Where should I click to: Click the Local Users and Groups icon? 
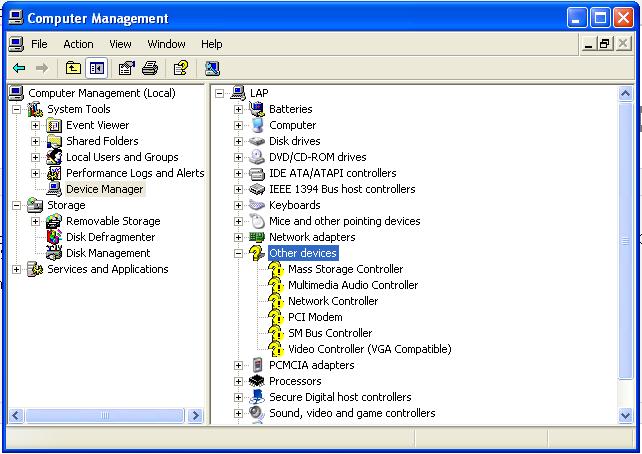54,157
